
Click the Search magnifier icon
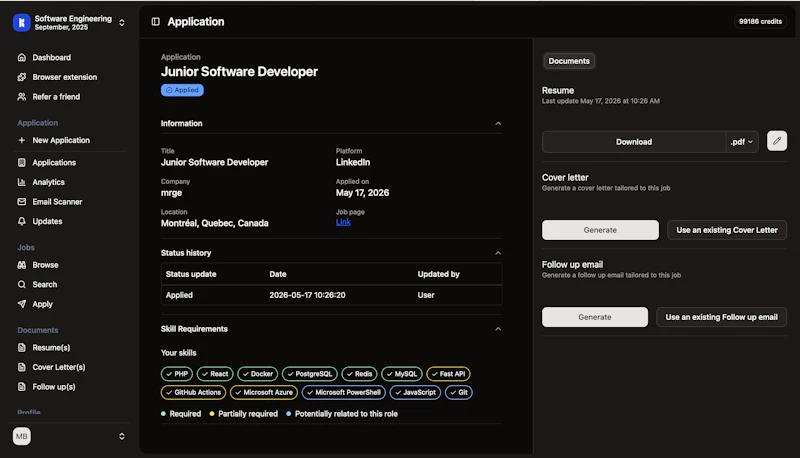click(x=21, y=285)
